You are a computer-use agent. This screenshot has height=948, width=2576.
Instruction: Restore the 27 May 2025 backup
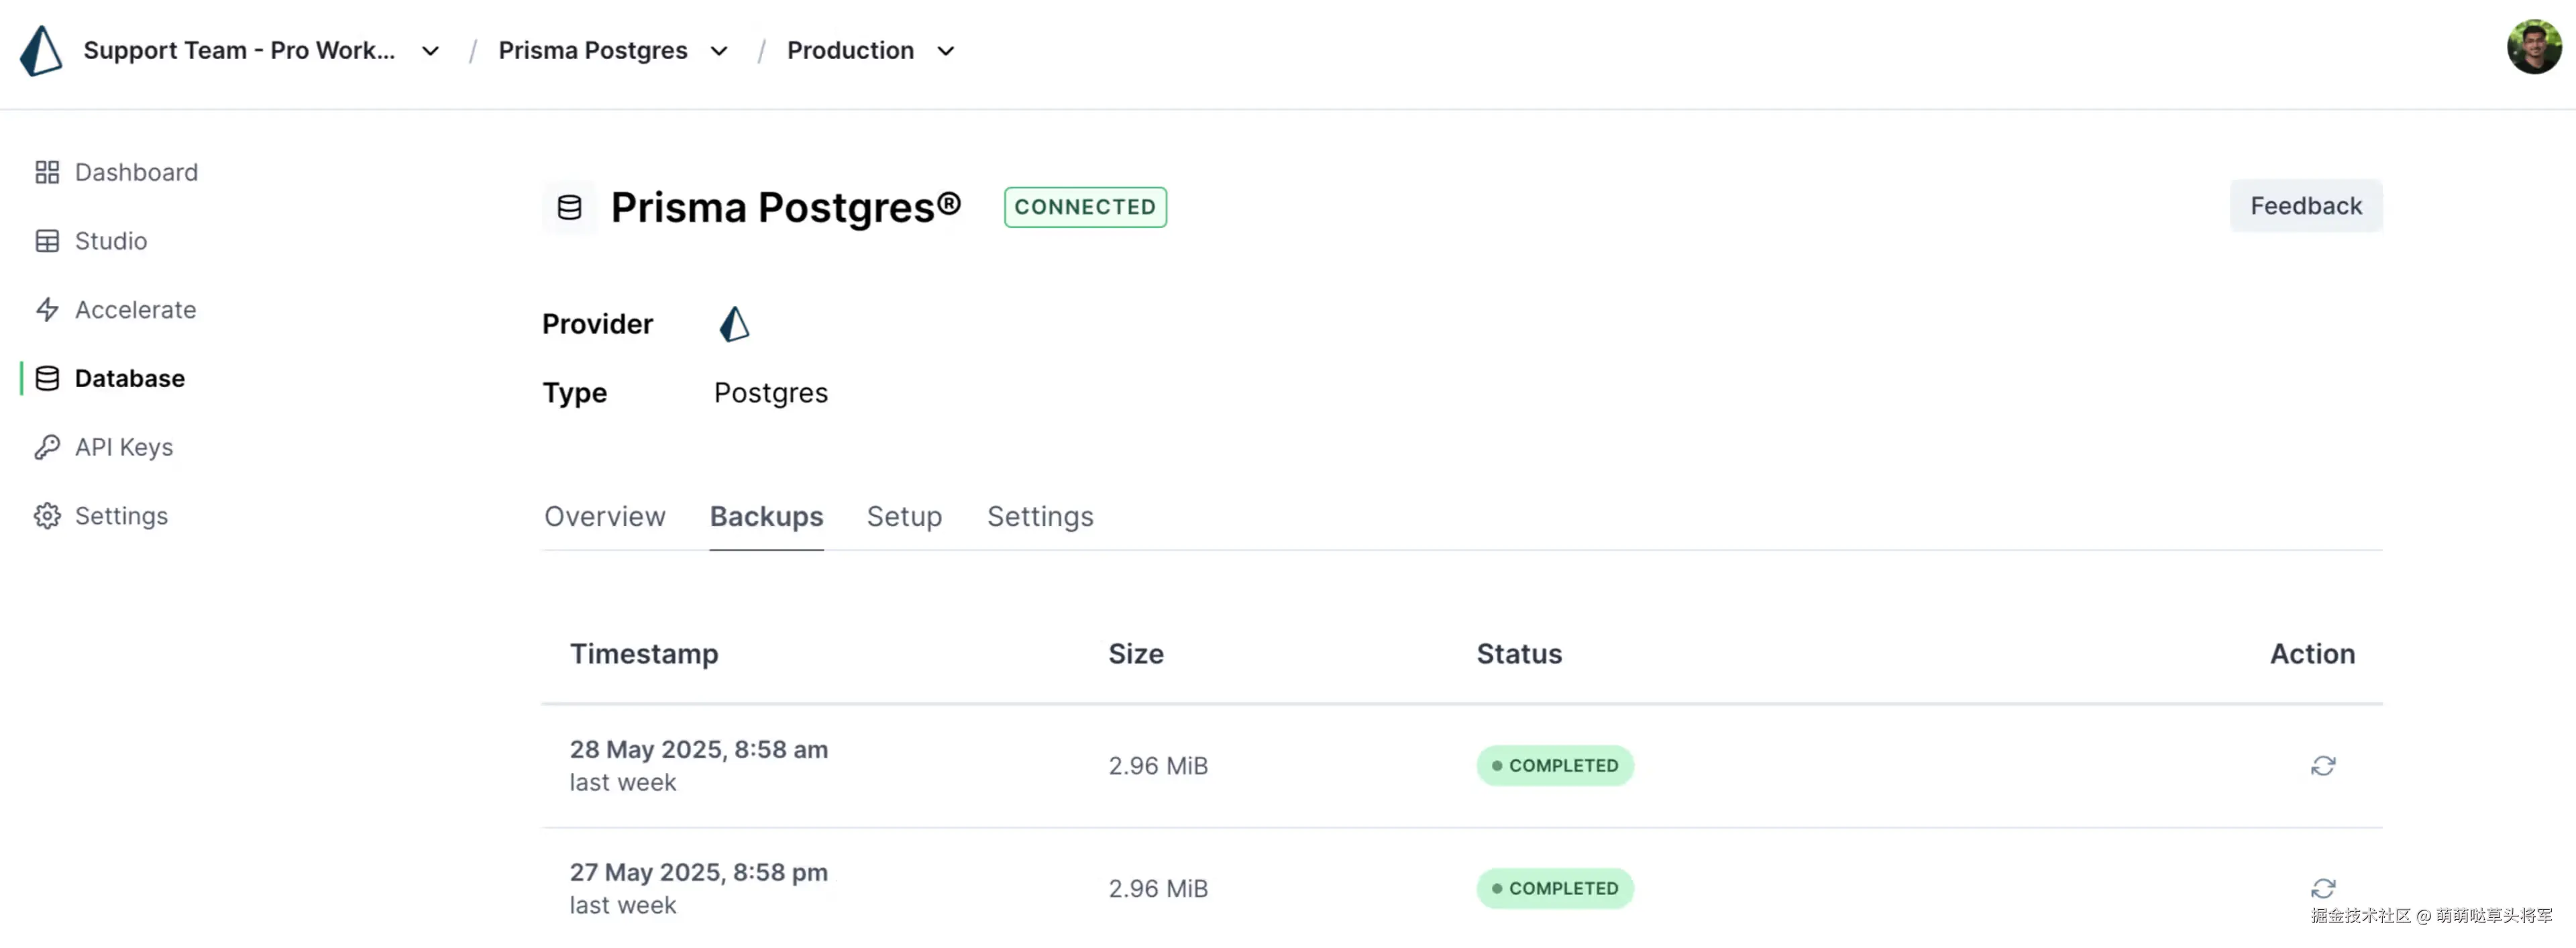click(2322, 888)
